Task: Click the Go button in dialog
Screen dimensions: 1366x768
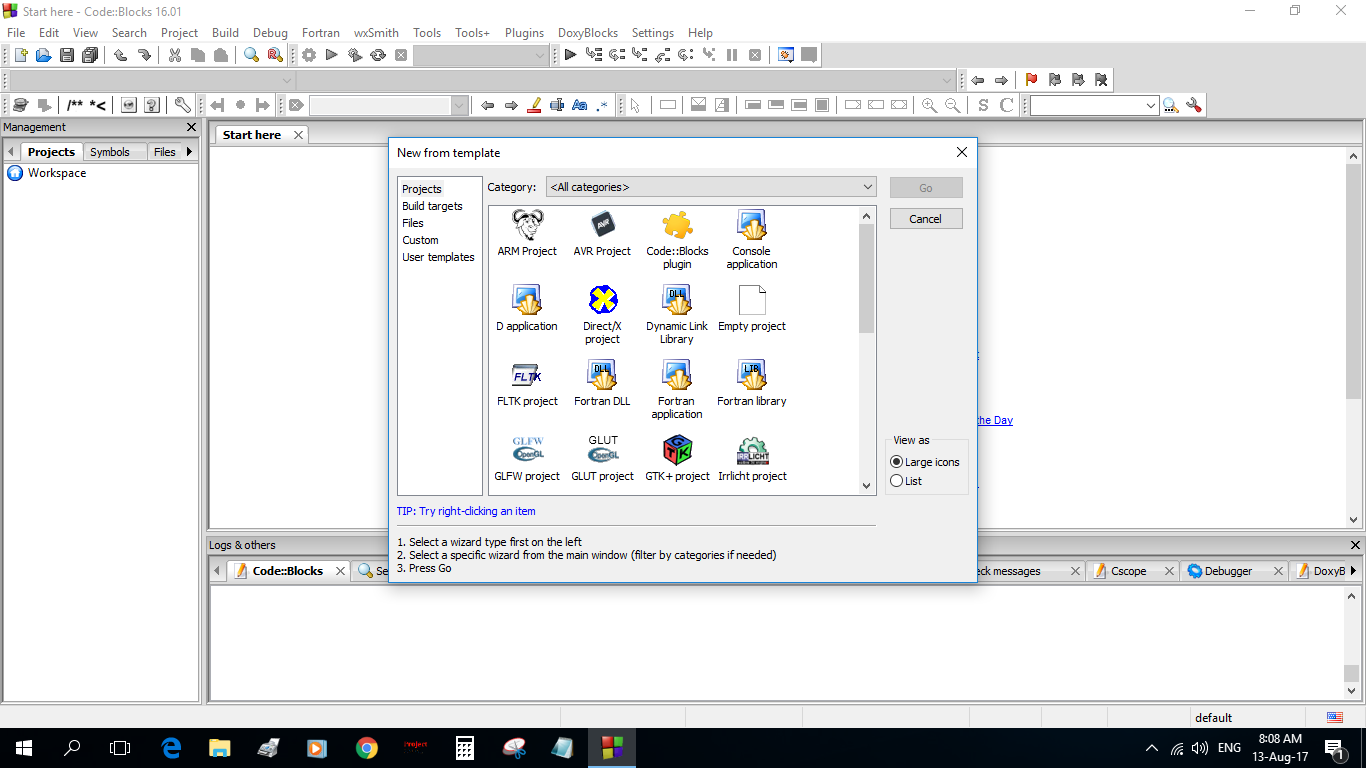Action: point(926,188)
